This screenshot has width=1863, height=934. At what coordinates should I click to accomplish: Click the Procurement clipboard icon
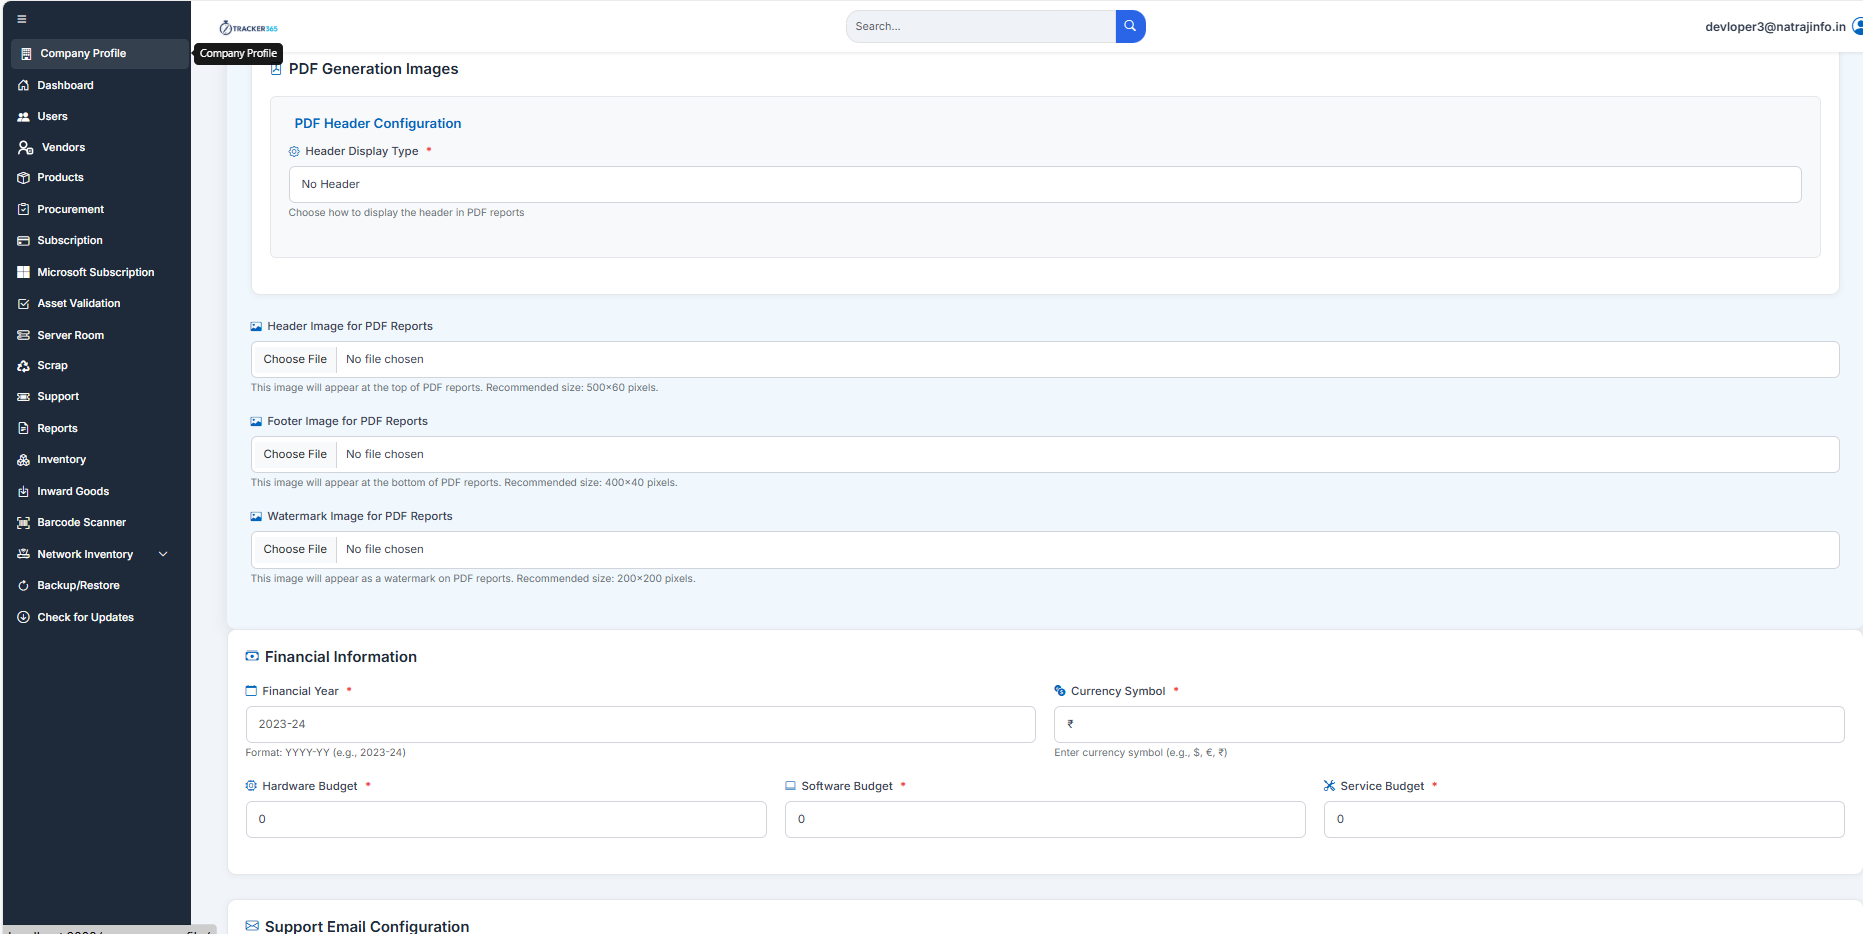point(23,209)
